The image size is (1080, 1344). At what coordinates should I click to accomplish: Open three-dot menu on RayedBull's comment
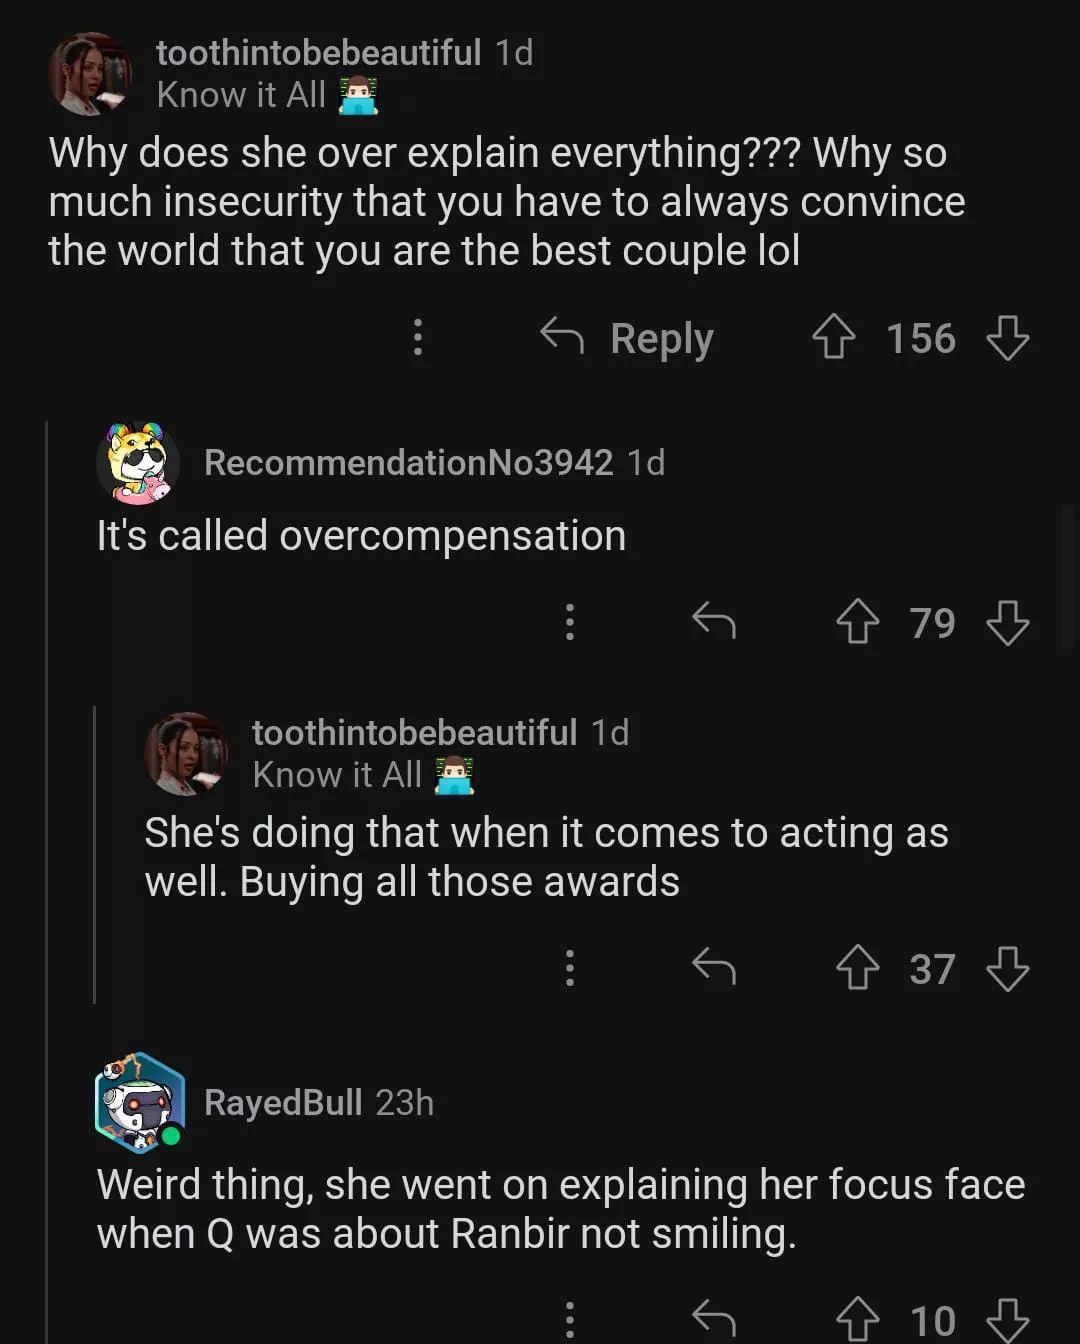tap(569, 1320)
